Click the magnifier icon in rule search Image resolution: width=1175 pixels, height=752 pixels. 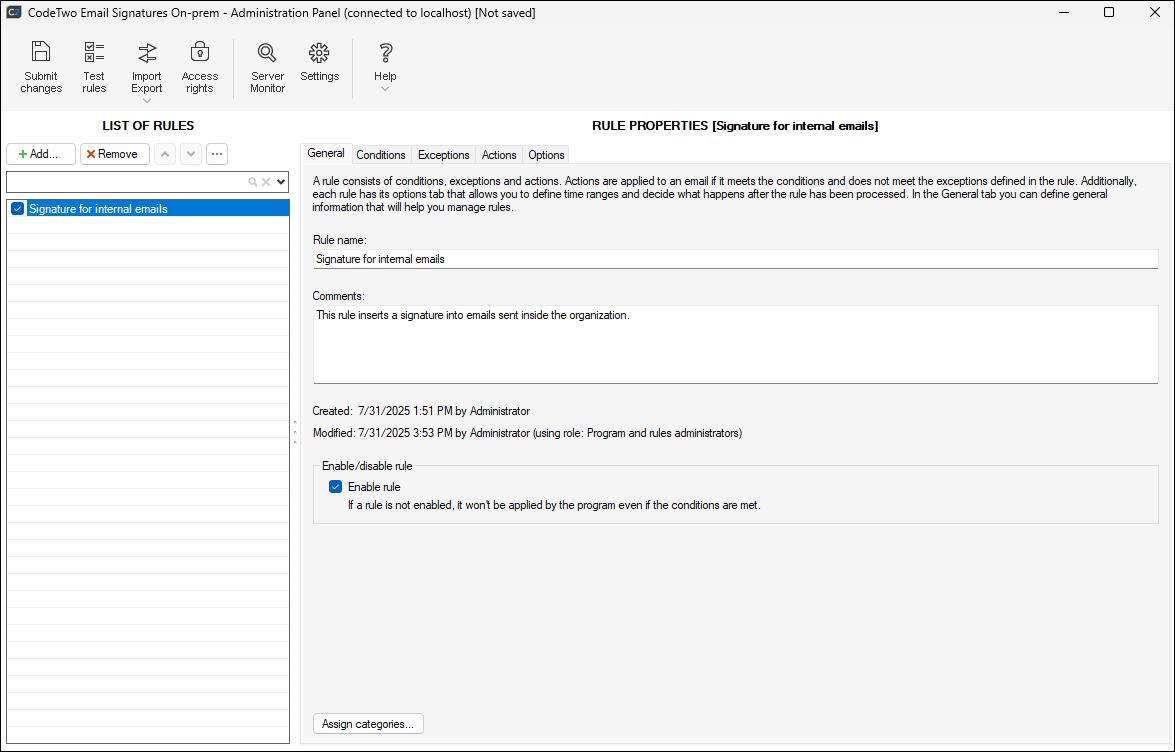coord(253,182)
